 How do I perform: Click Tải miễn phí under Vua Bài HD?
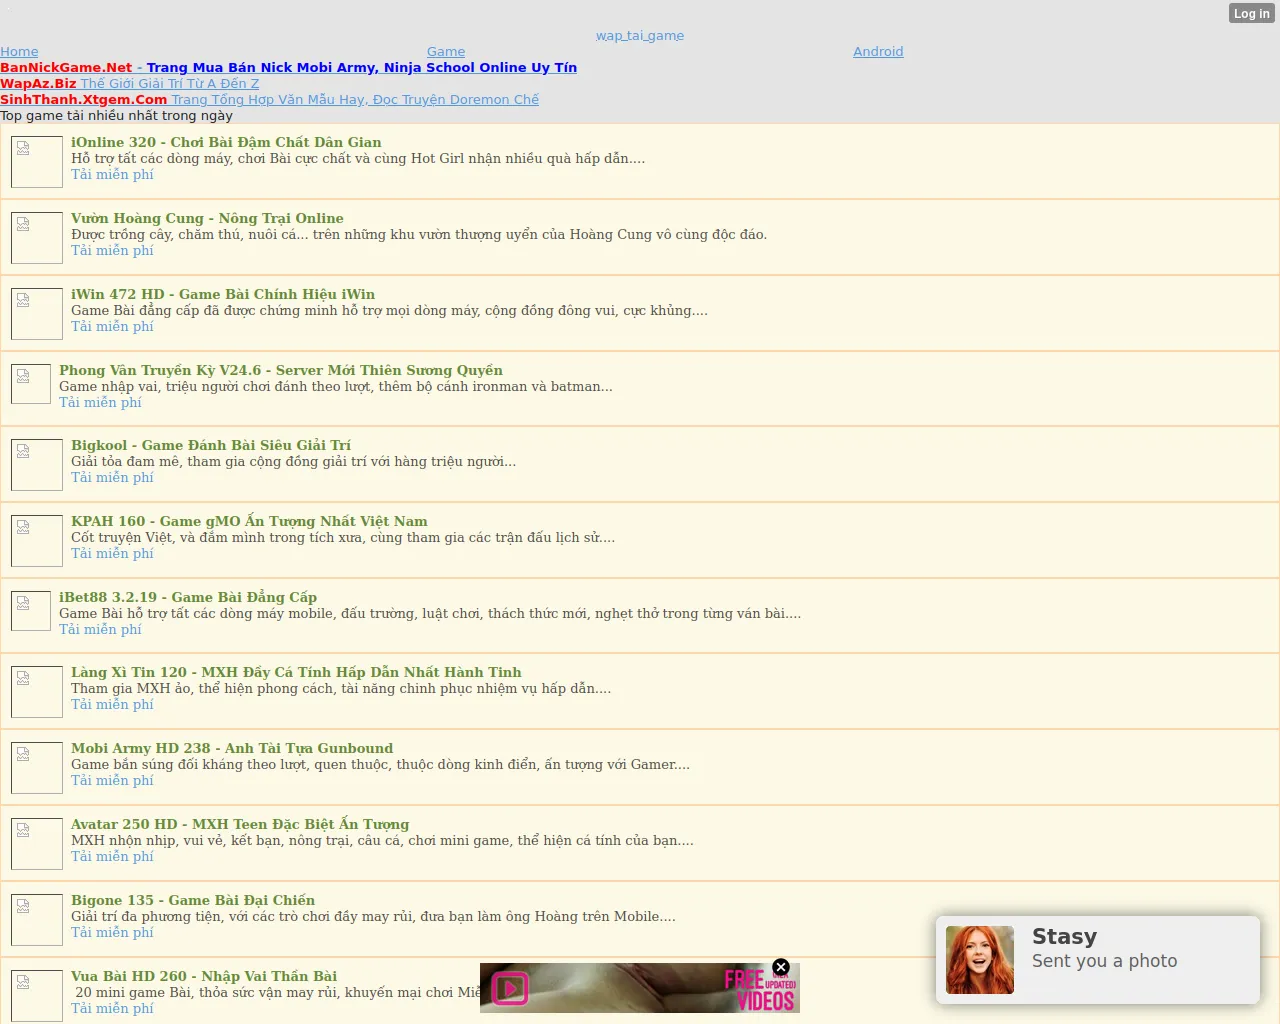(112, 1008)
